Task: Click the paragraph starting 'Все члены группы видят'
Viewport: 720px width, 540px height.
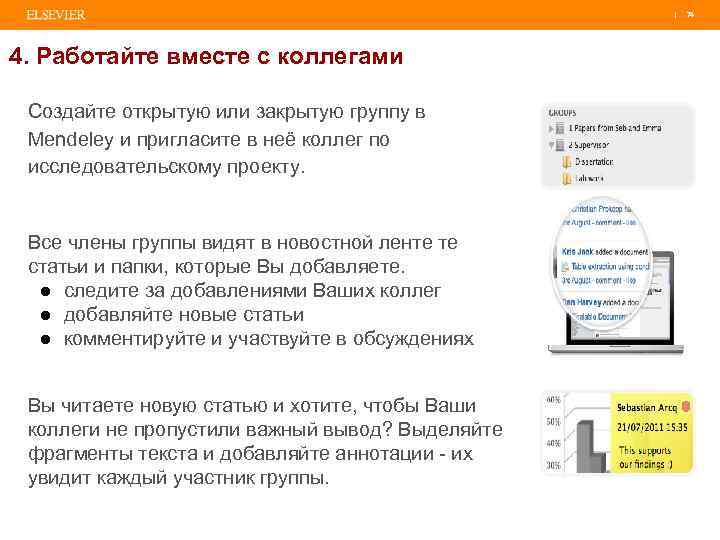Action: point(243,254)
